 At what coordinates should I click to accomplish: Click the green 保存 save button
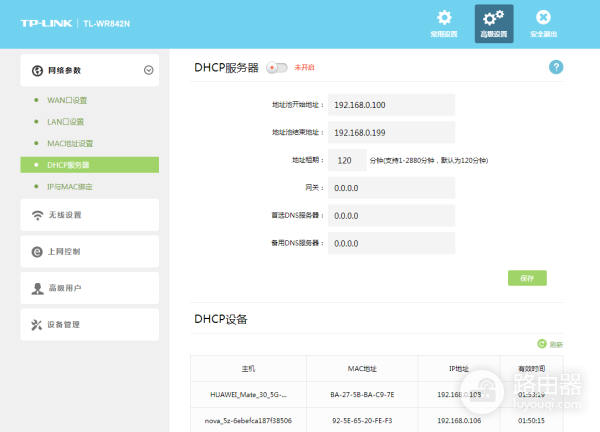coord(527,277)
